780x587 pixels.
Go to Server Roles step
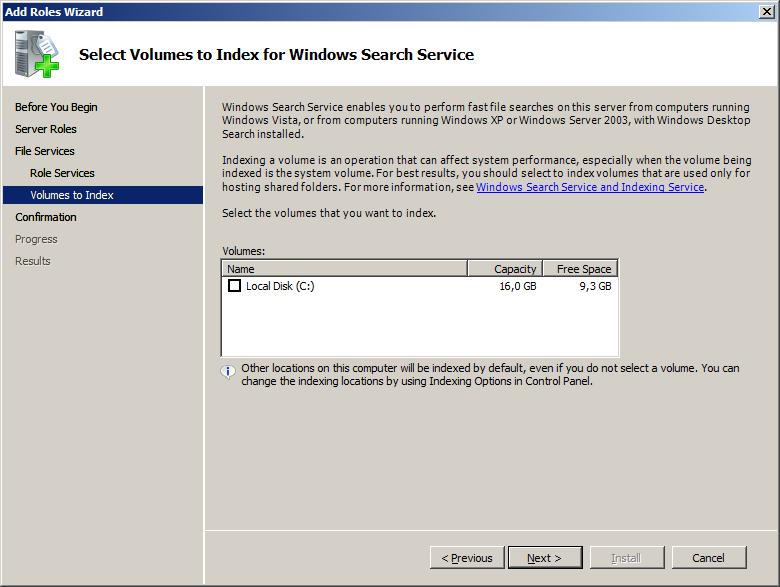click(x=46, y=129)
